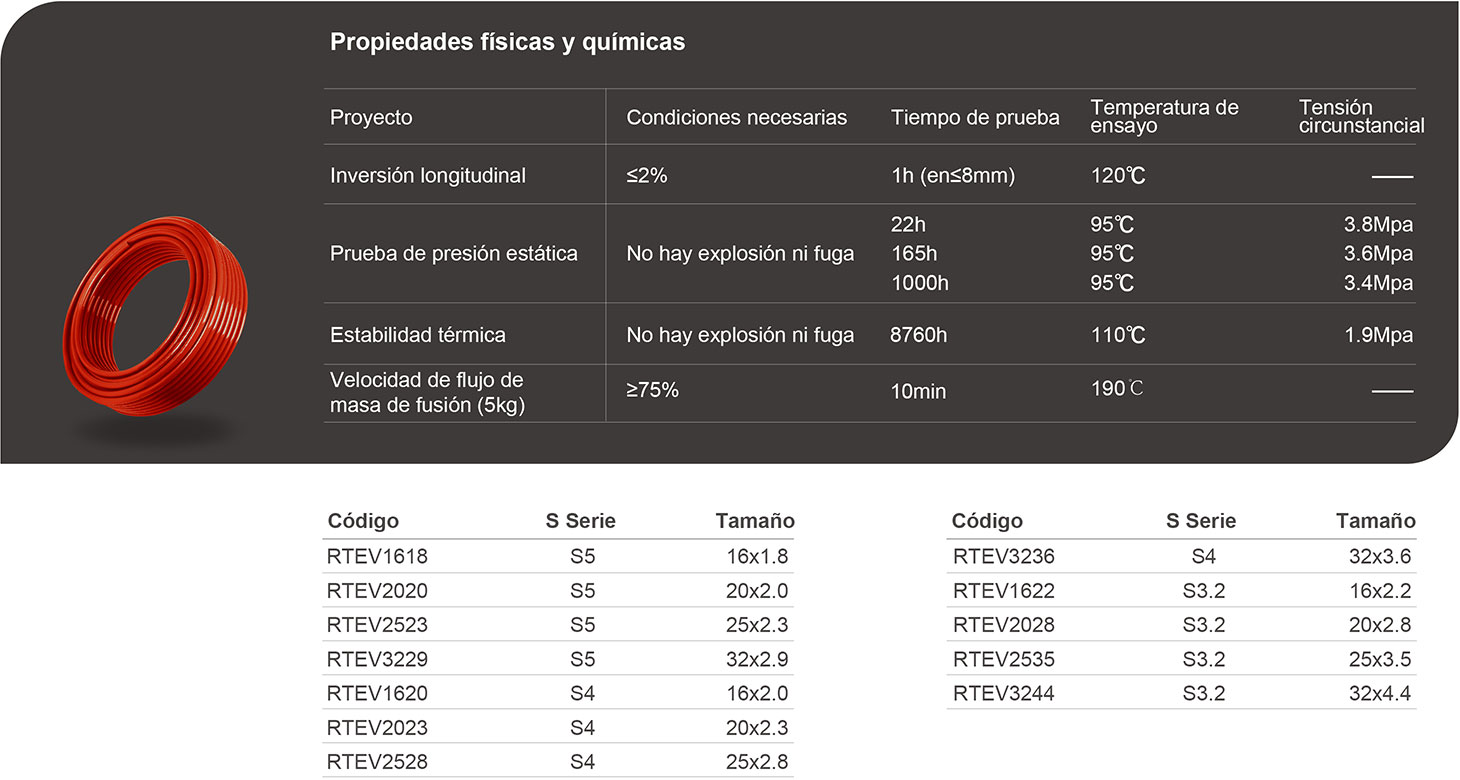Image resolution: width=1460 pixels, height=780 pixels.
Task: Select the 'Temperatura de ensayo' header
Action: pos(1164,116)
